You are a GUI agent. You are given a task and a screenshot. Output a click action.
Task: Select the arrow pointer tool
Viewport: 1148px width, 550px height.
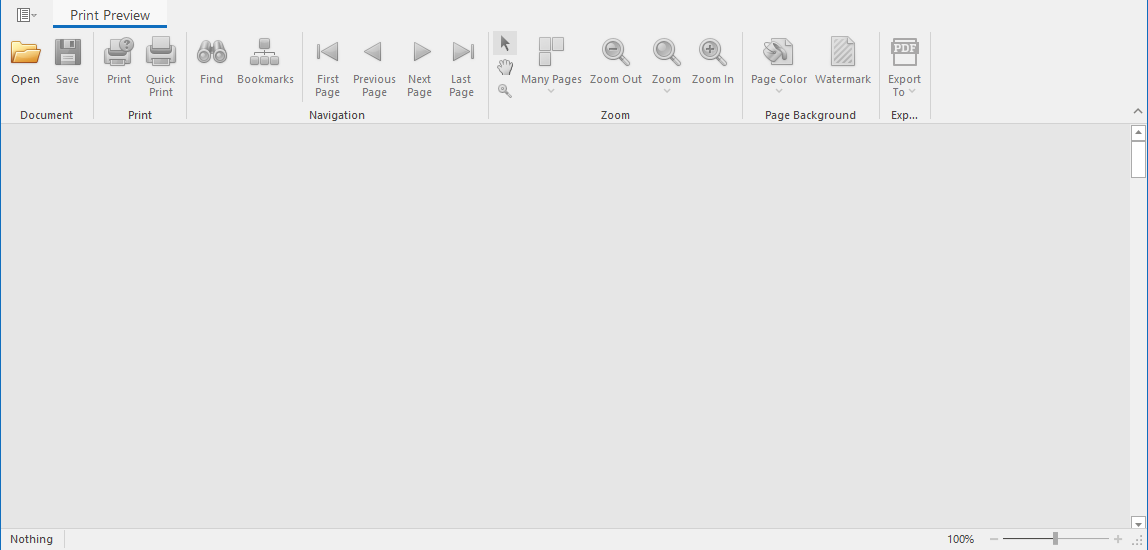(x=505, y=43)
